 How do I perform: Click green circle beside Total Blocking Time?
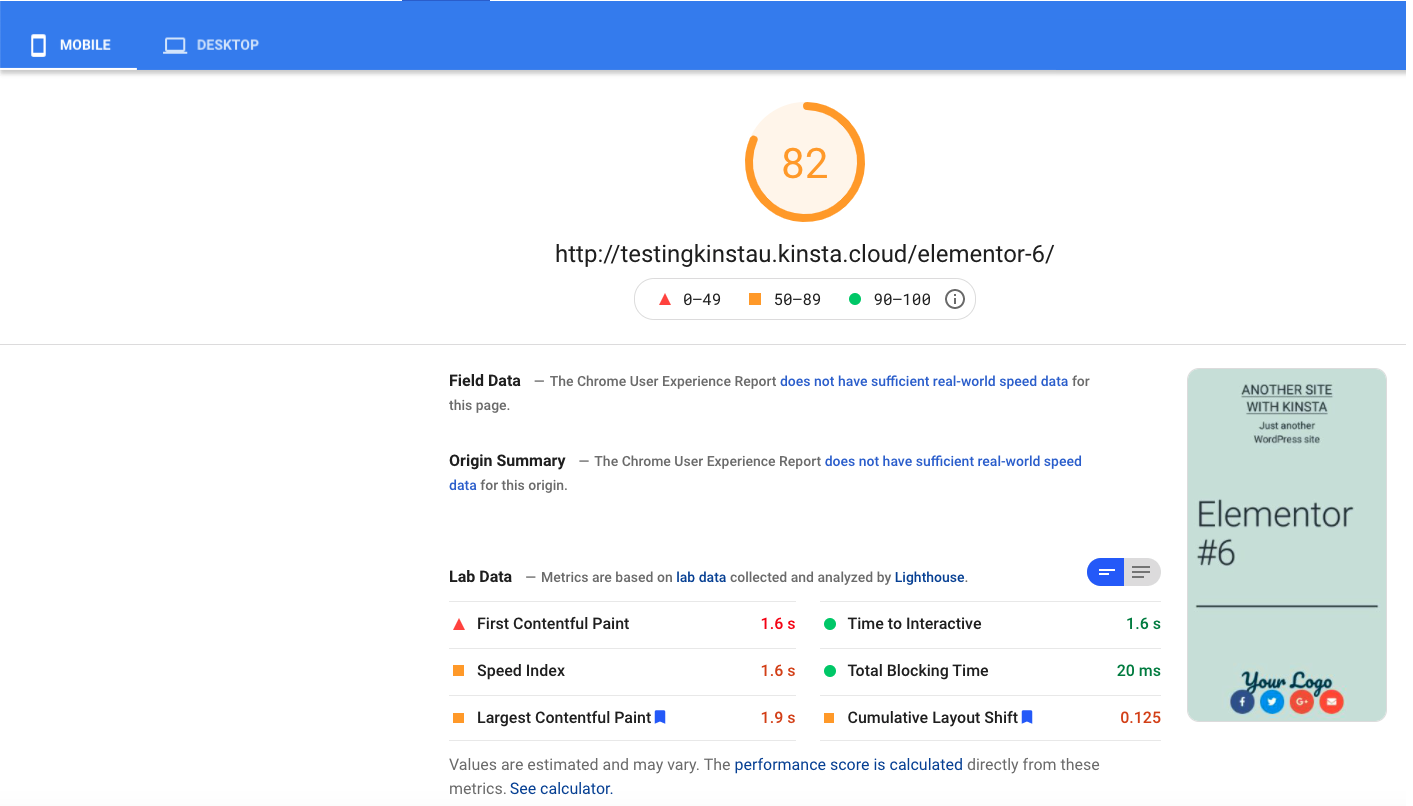[x=829, y=671]
